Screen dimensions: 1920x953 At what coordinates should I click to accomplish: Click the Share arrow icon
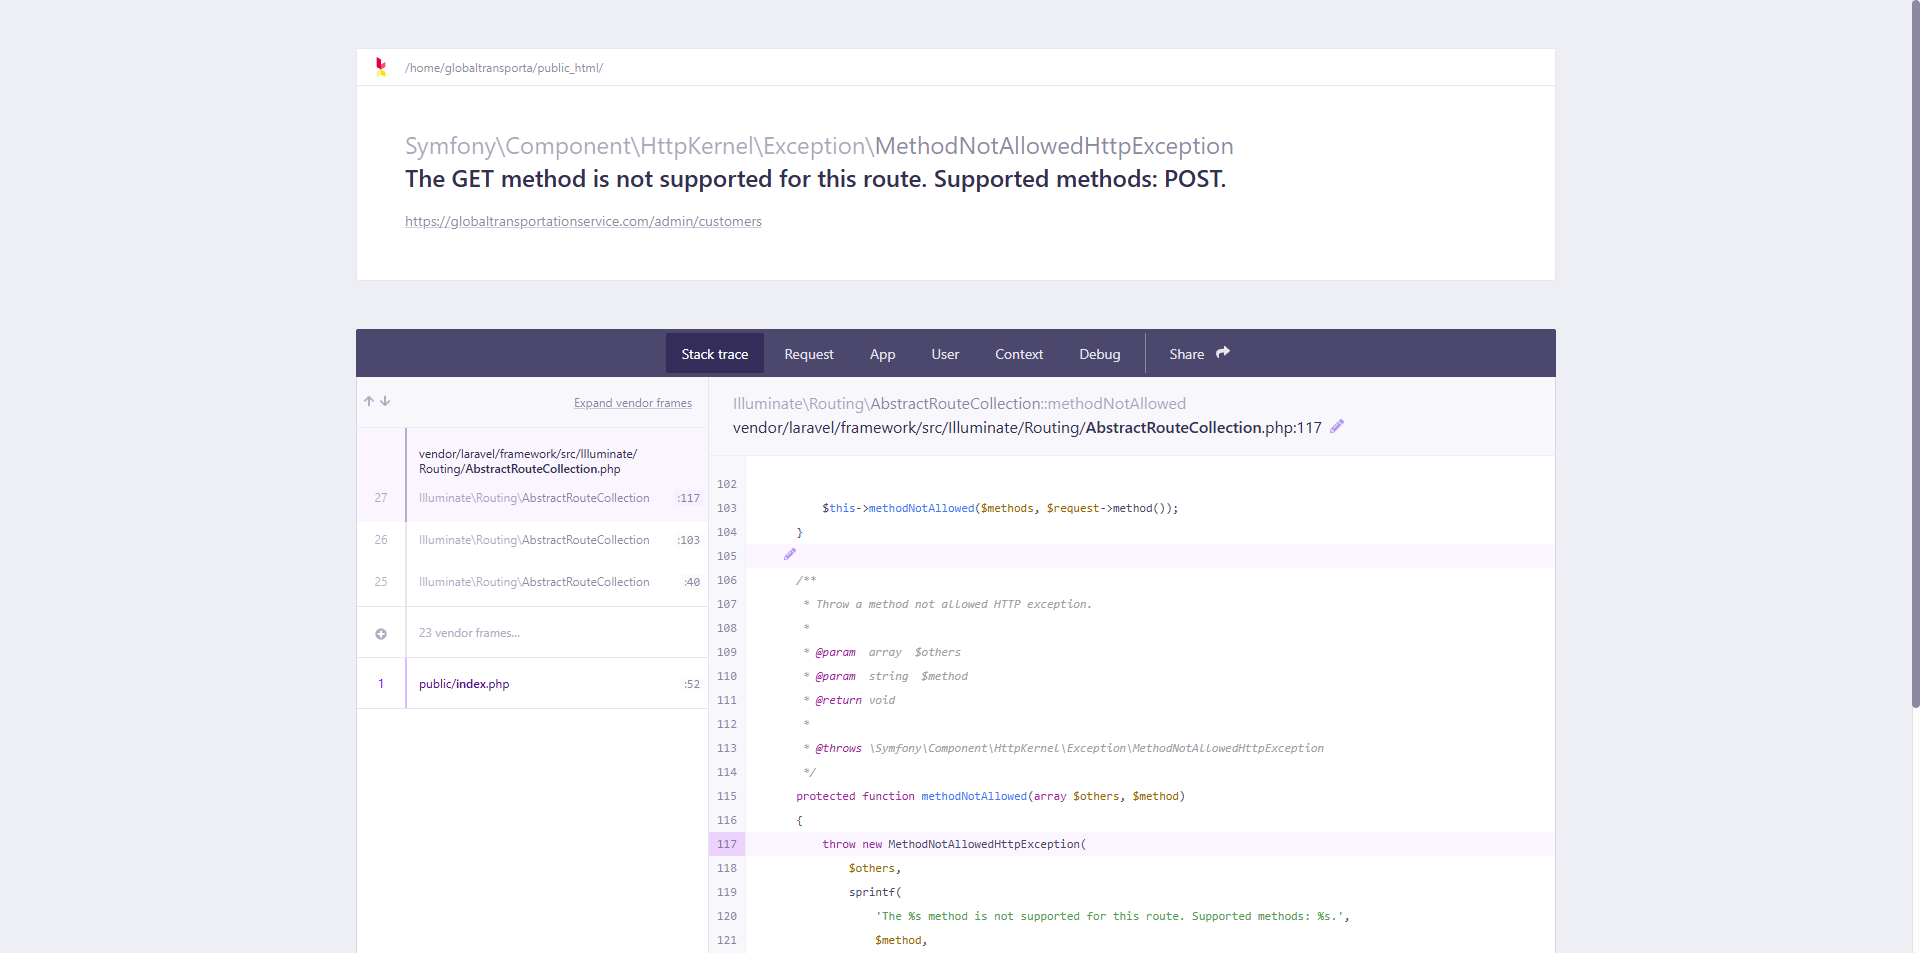tap(1223, 353)
